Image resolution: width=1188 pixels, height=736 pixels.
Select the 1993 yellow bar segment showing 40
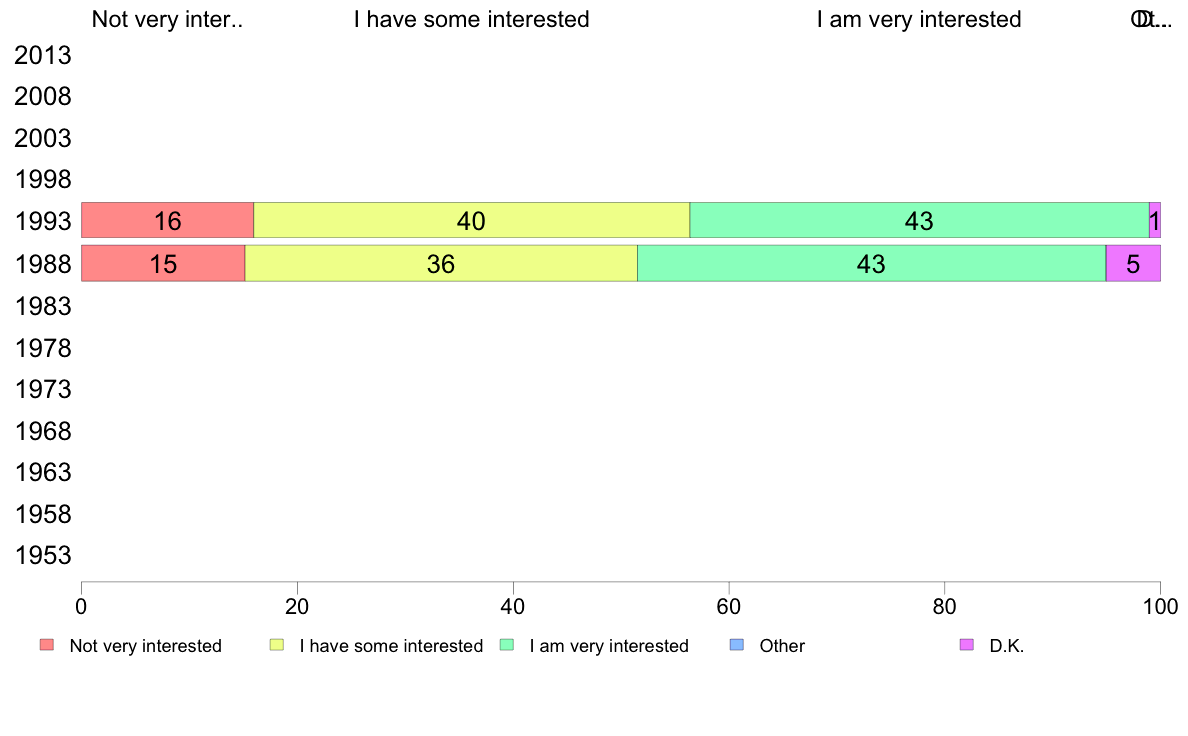pos(471,221)
